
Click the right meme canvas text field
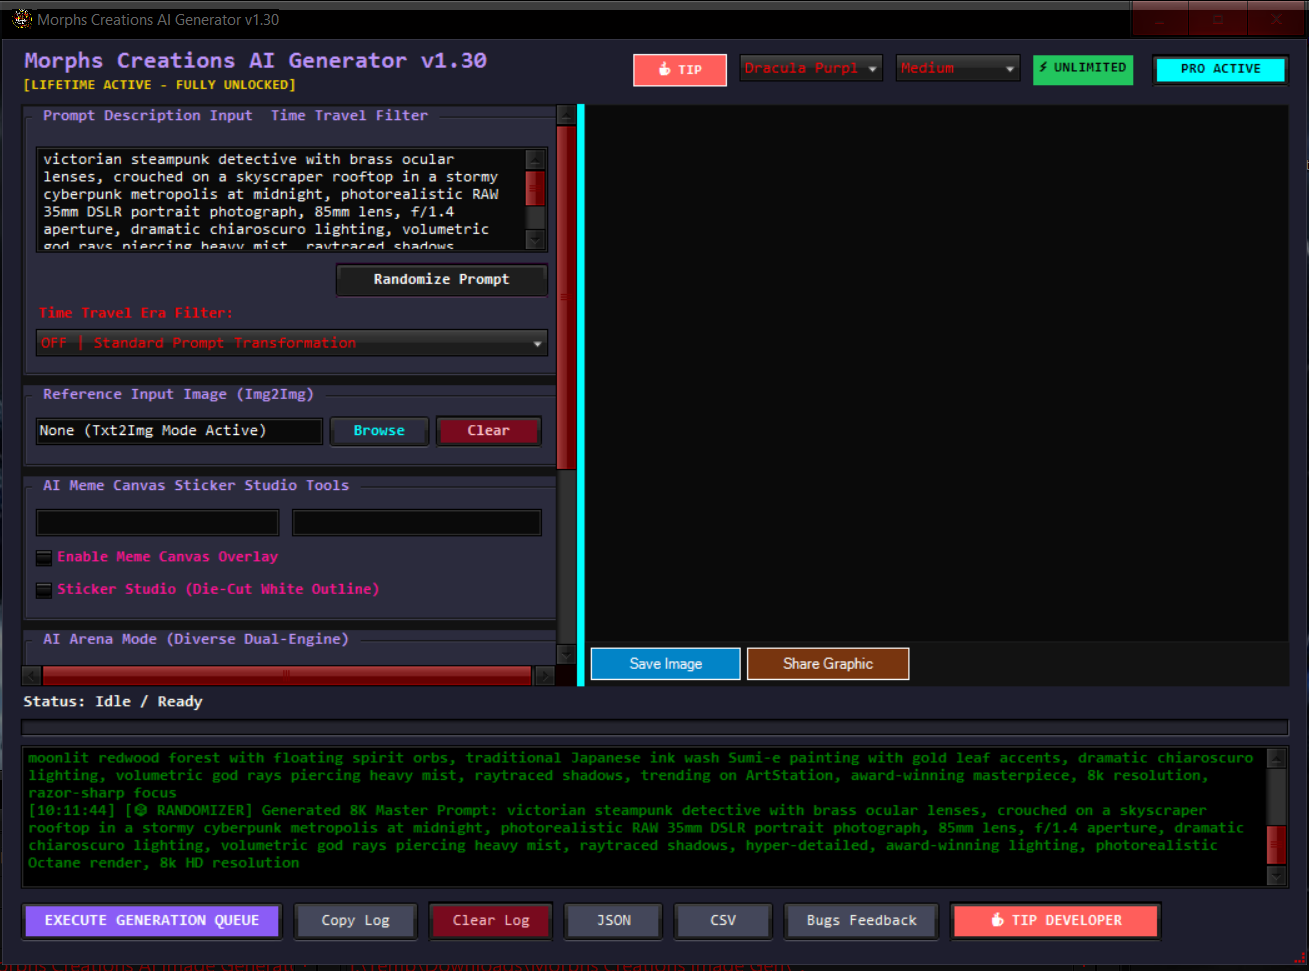click(x=416, y=522)
